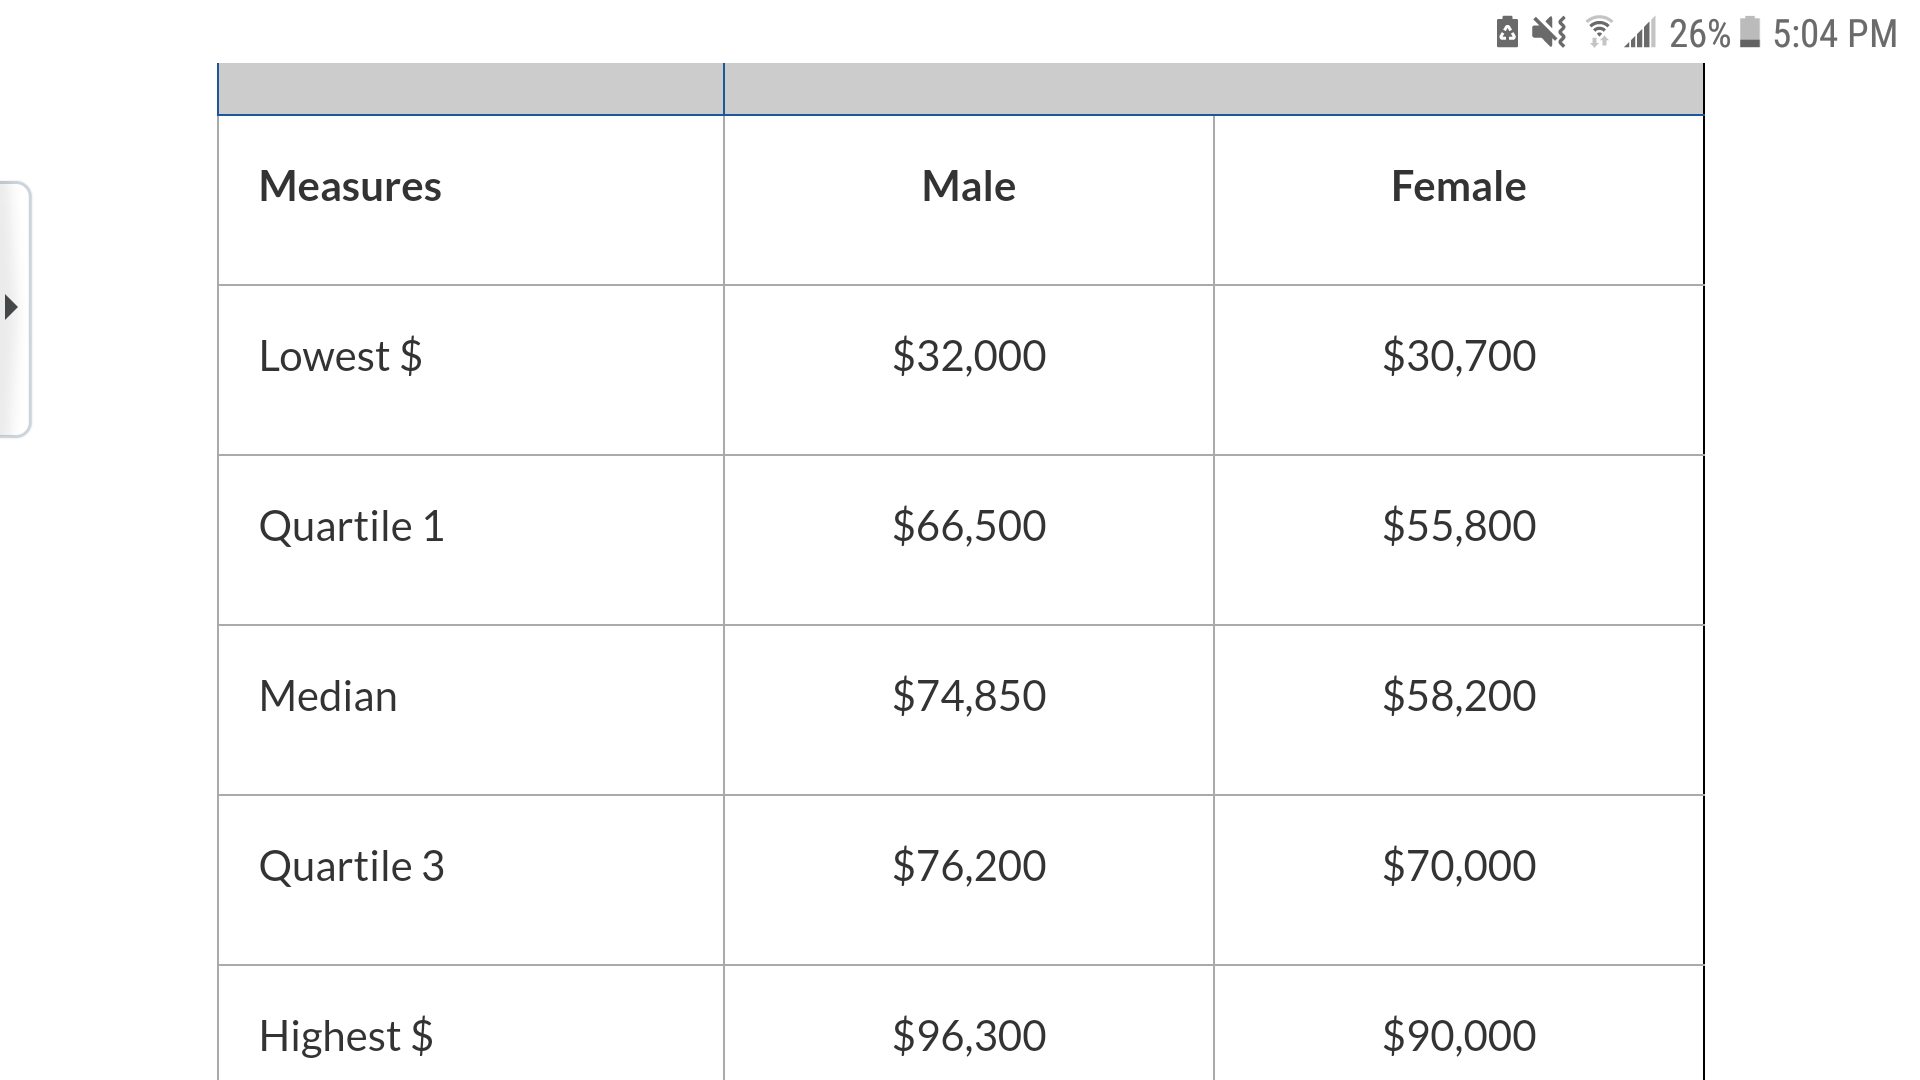Select the Lowest $ row label
The width and height of the screenshot is (1920, 1080).
341,356
